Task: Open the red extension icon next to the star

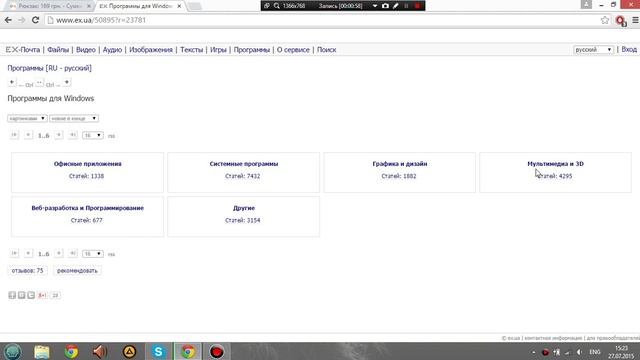Action: [621, 20]
